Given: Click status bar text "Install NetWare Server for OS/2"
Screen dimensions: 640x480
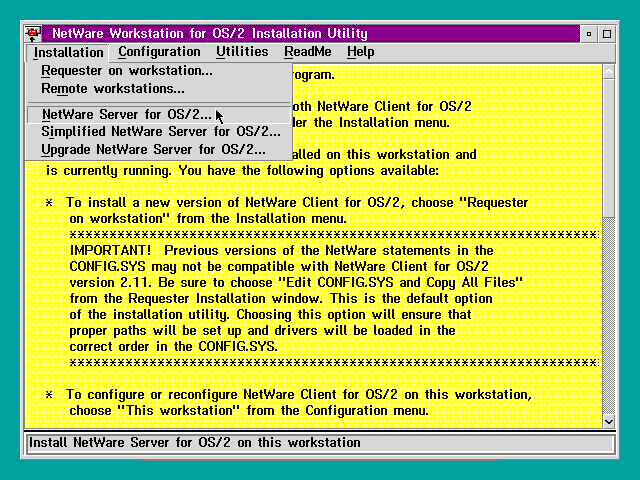Looking at the screenshot, I should [195, 442].
